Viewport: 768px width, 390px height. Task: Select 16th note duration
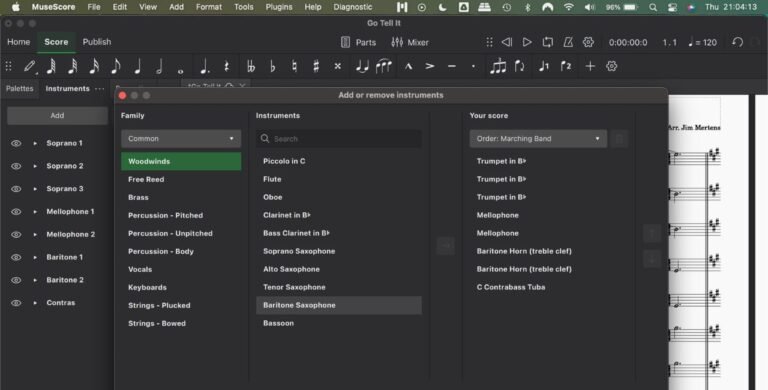94,66
